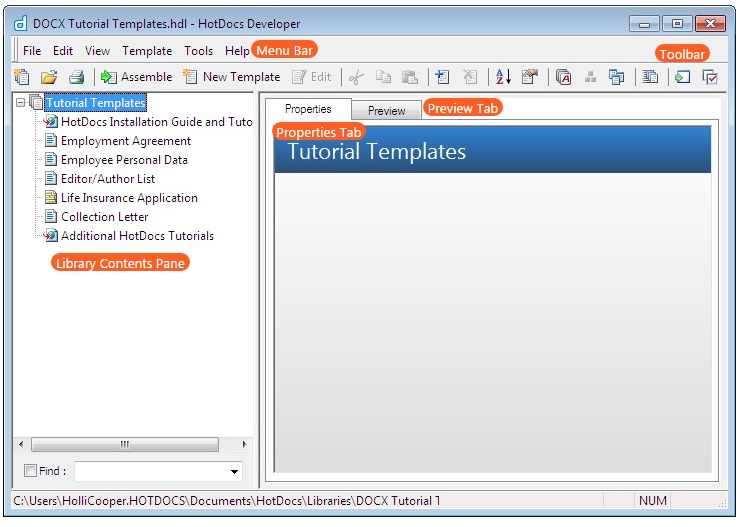Sort library items with A-Z icon
741x527 pixels.
503,77
